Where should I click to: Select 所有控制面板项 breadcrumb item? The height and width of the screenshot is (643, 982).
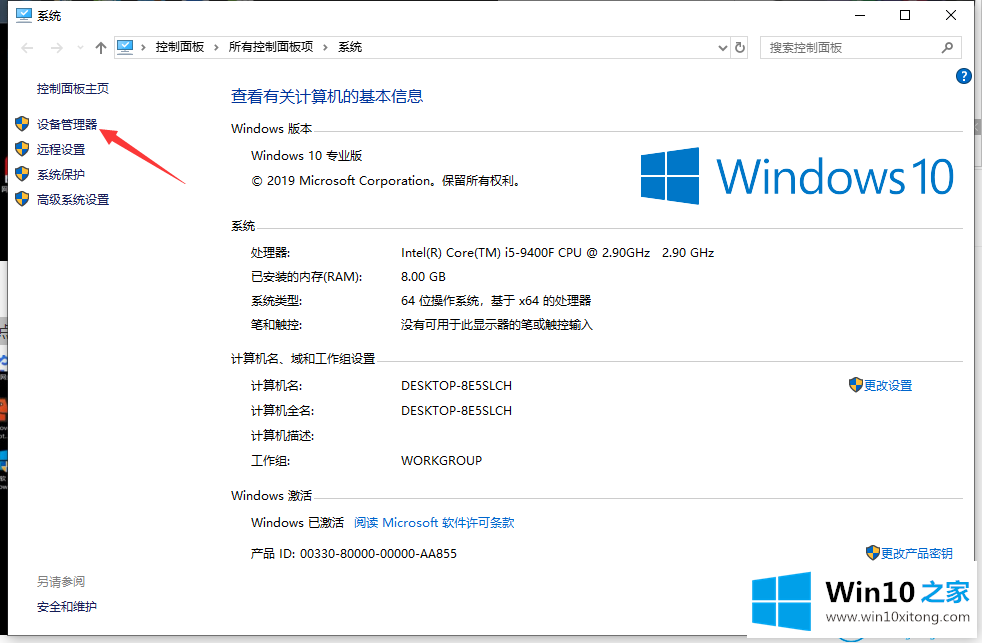tap(271, 47)
